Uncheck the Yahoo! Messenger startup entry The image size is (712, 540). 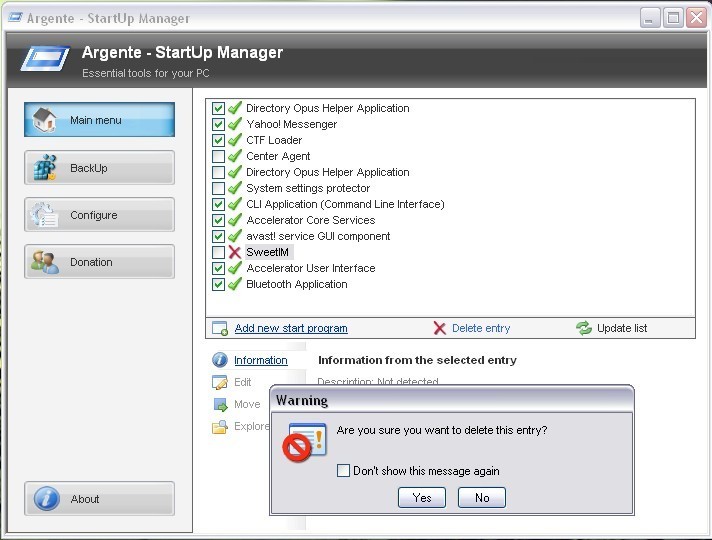coord(218,124)
